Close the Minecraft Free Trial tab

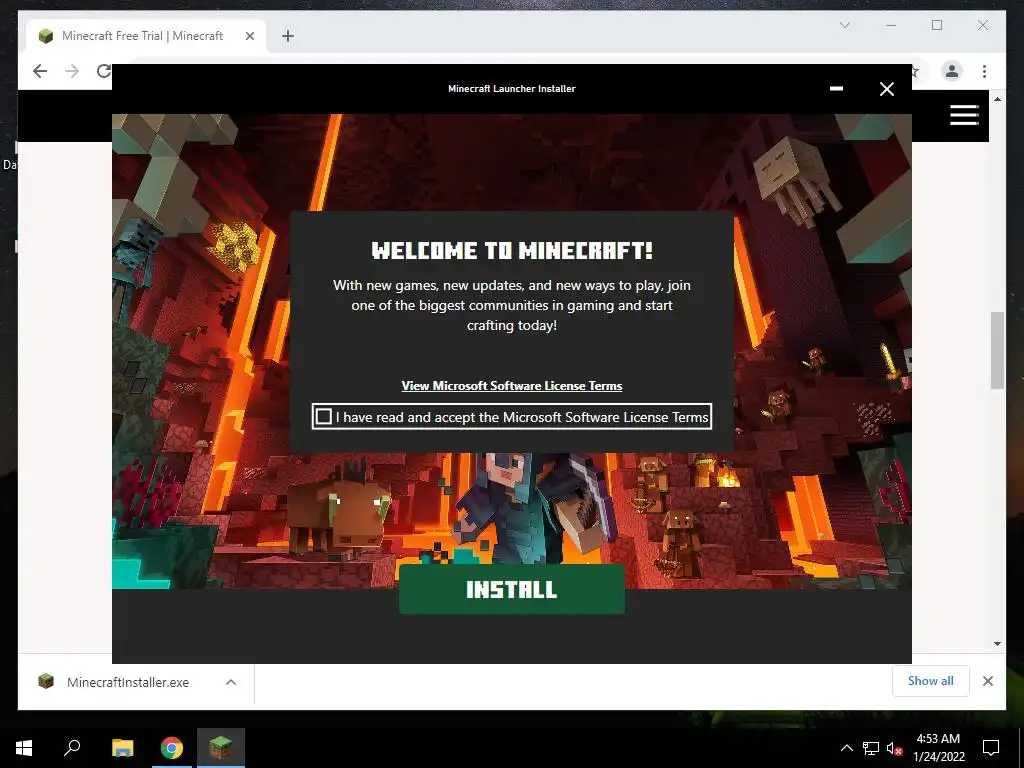(249, 36)
